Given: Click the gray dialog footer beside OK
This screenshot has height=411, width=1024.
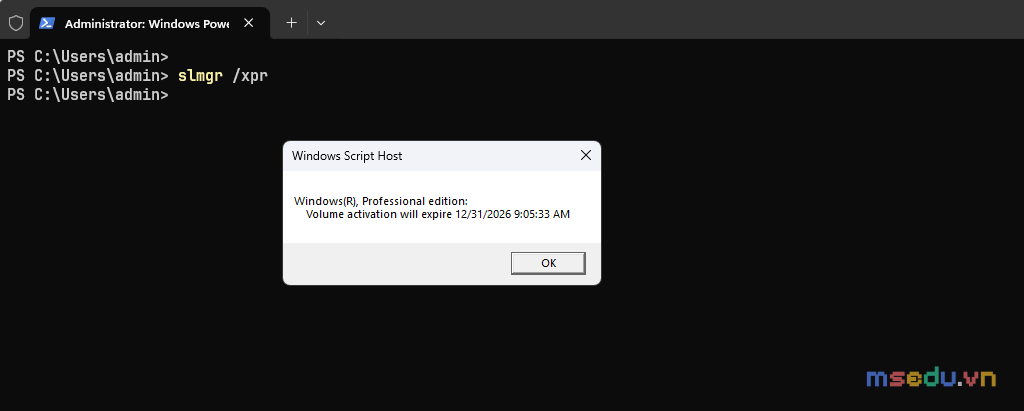Looking at the screenshot, I should click(396, 263).
